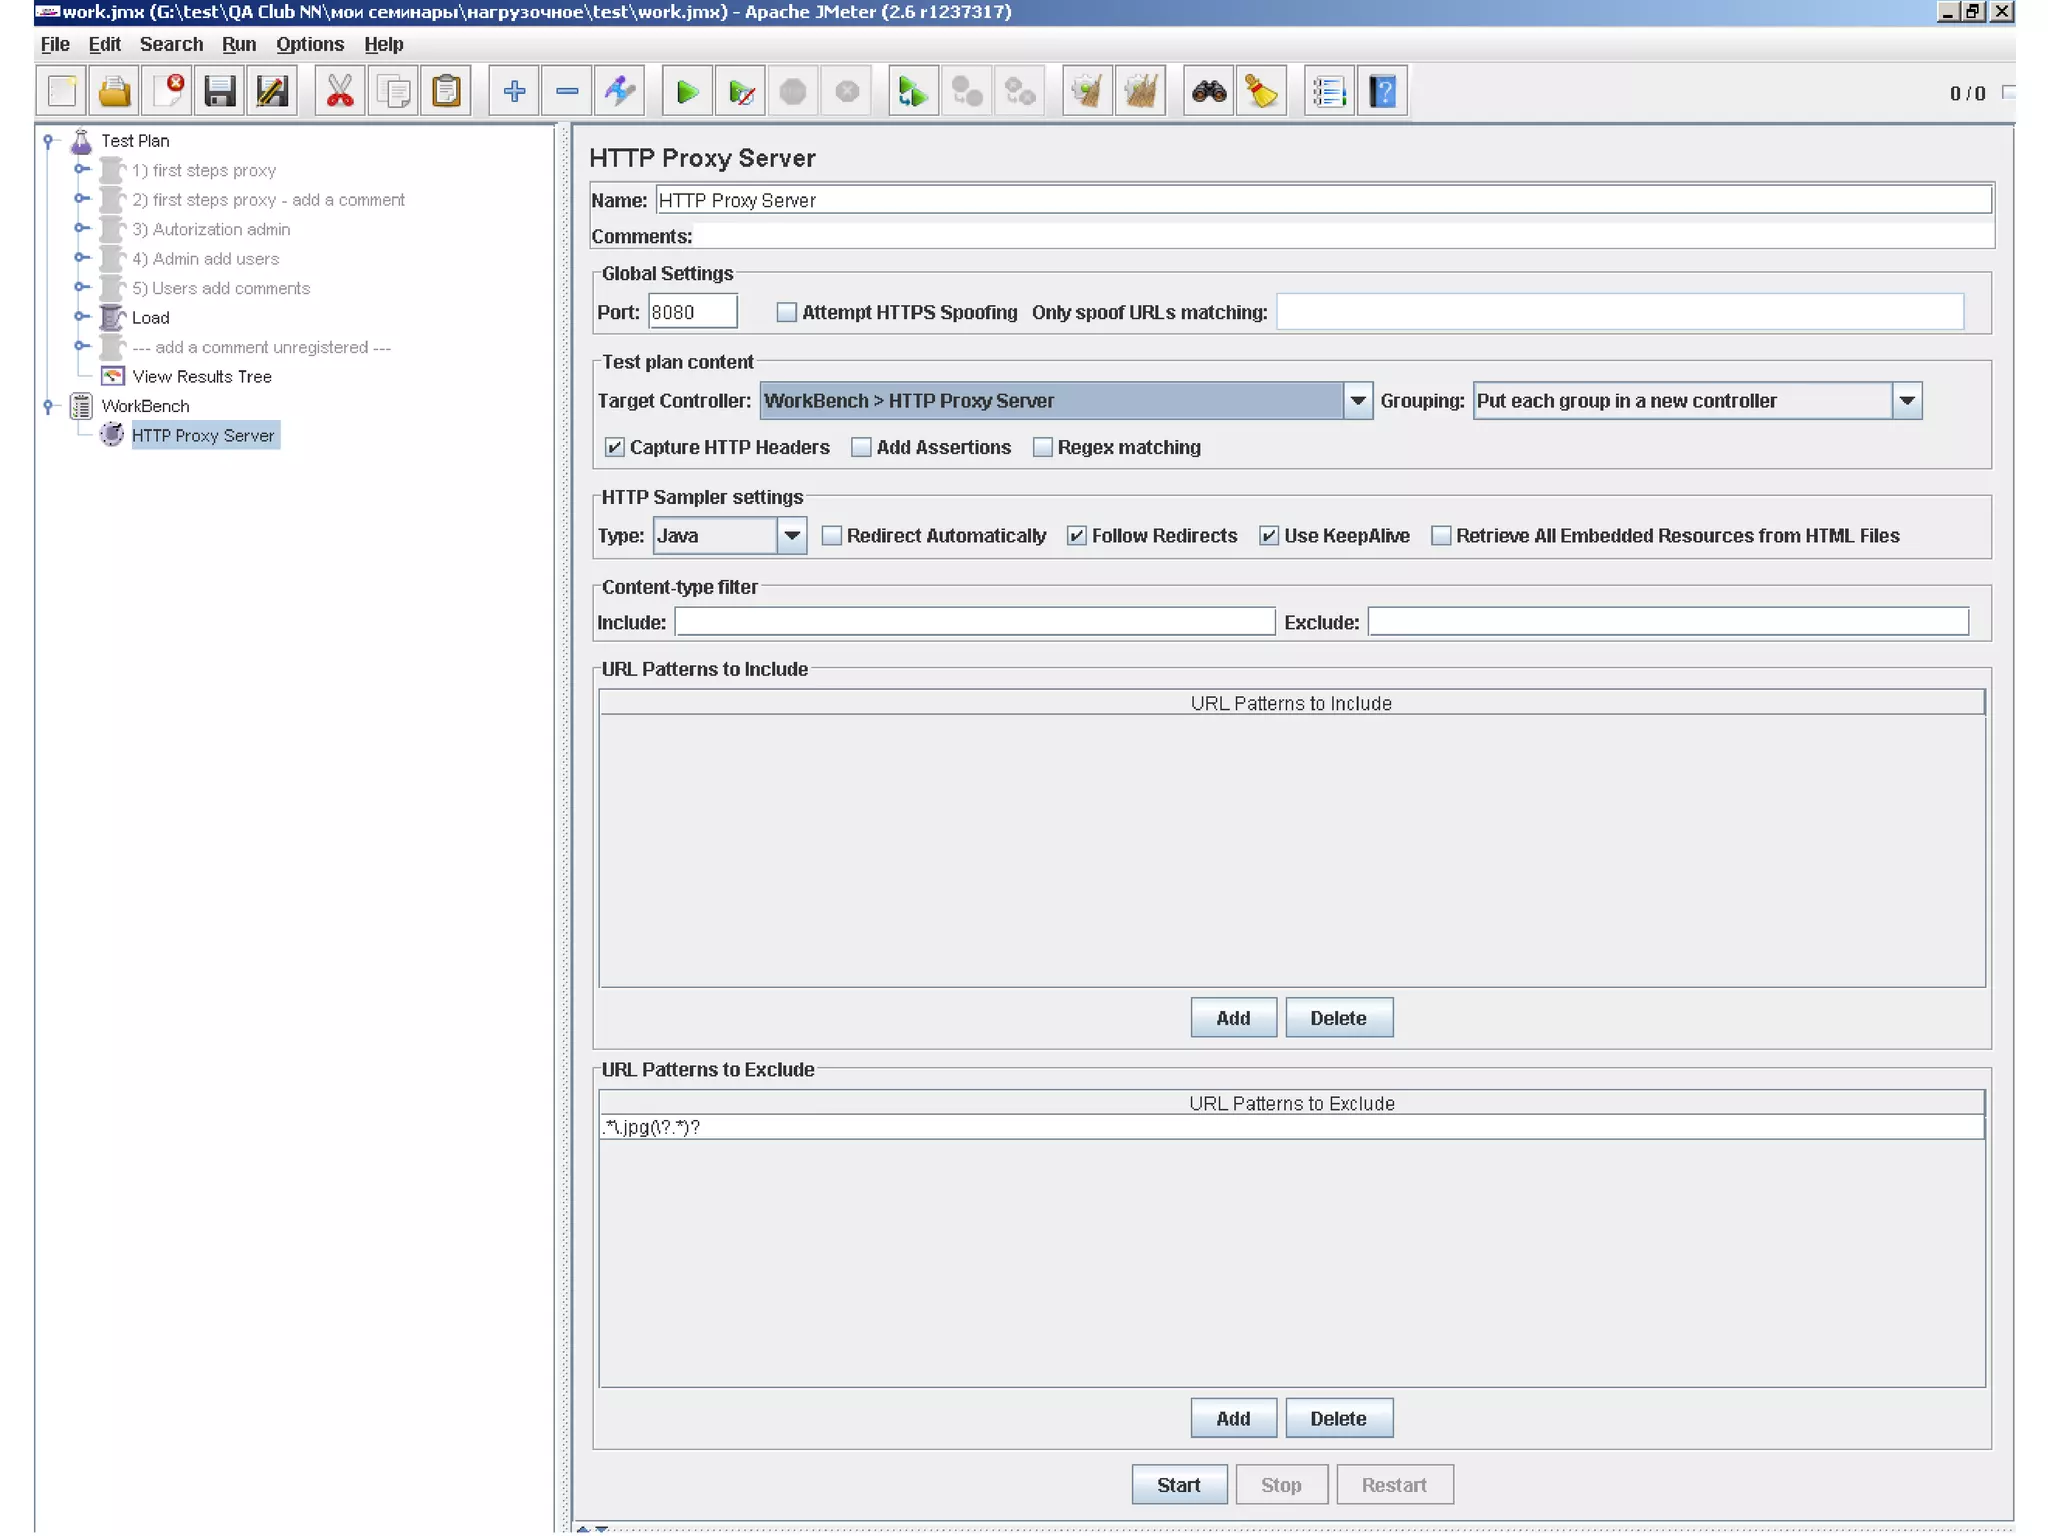Click the Open folder toolbar icon
The height and width of the screenshot is (1536, 2048).
pos(114,92)
